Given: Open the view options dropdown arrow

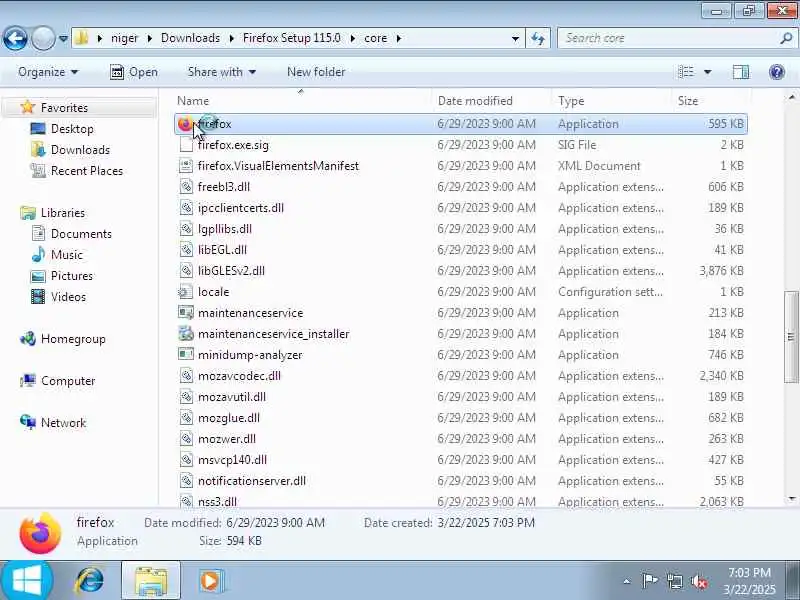Looking at the screenshot, I should click(708, 72).
